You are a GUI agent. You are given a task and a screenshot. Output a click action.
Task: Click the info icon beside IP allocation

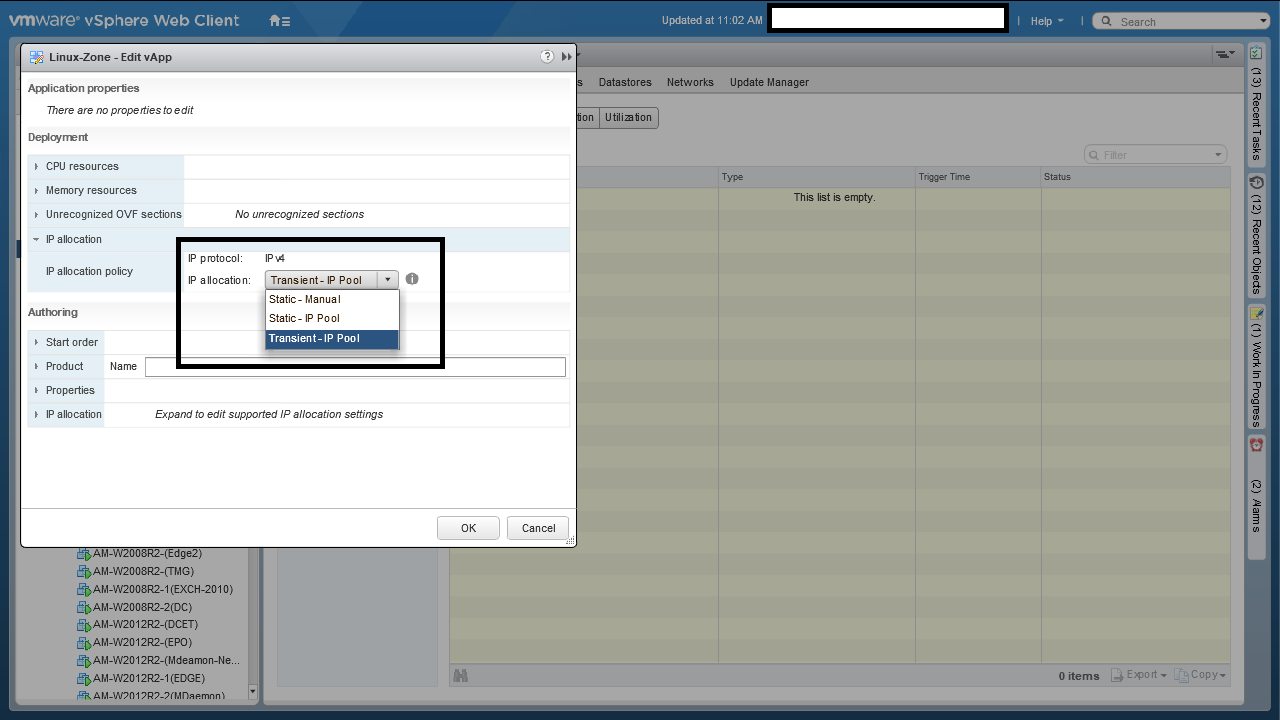click(412, 280)
